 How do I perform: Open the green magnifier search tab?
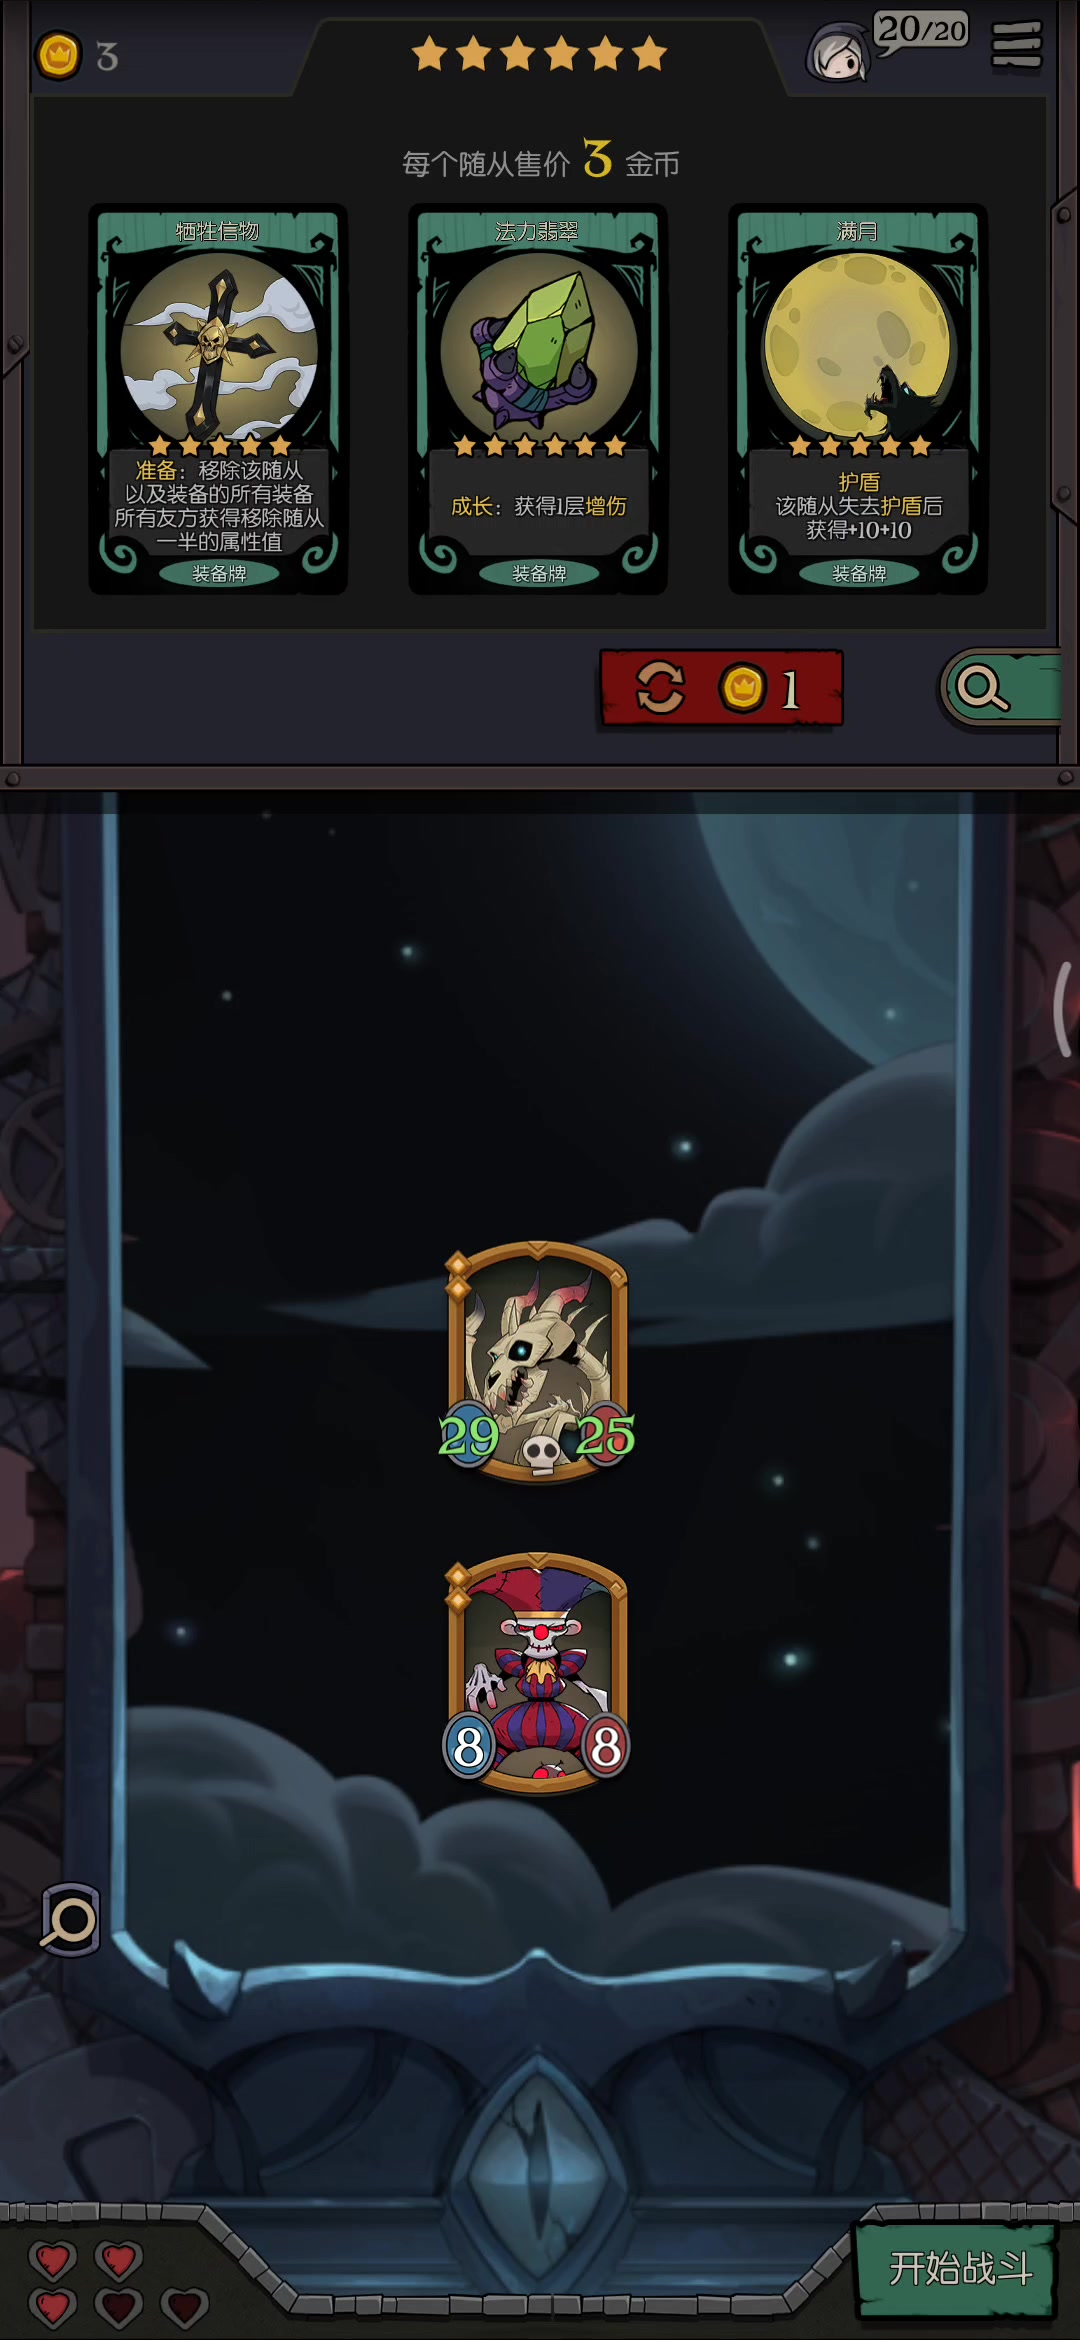tap(1000, 688)
